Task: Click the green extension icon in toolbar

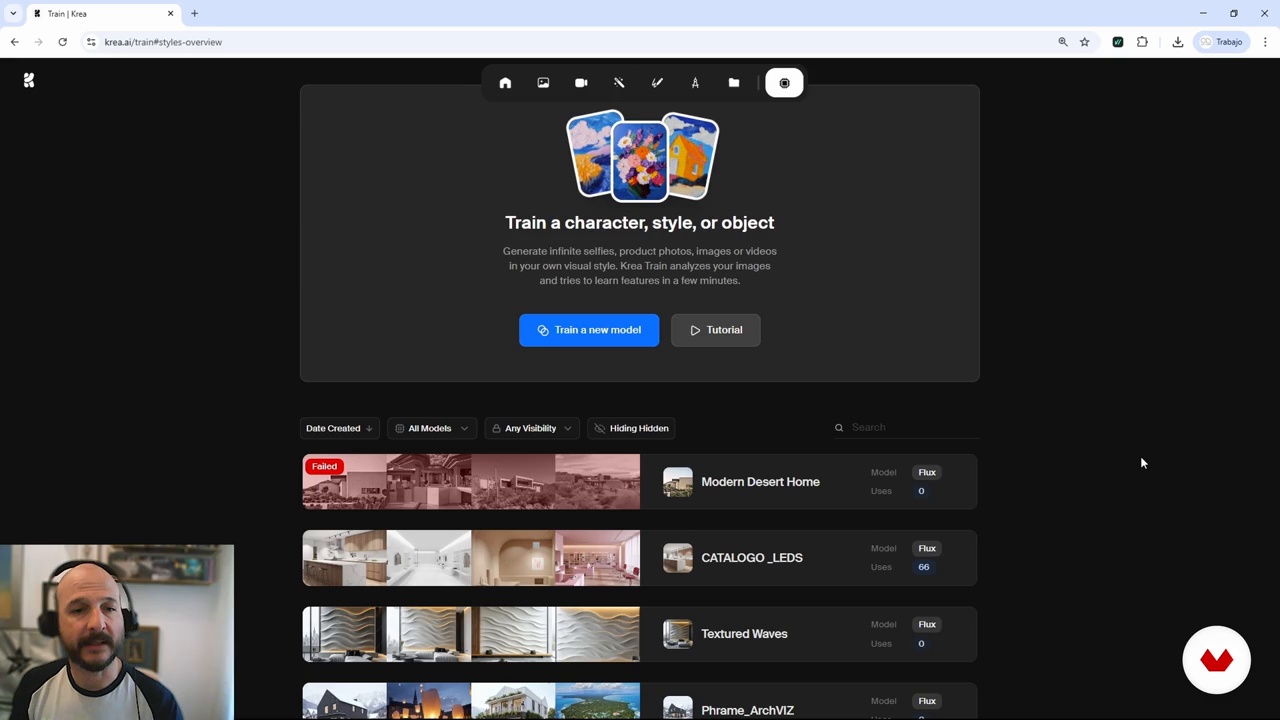Action: click(x=1117, y=42)
